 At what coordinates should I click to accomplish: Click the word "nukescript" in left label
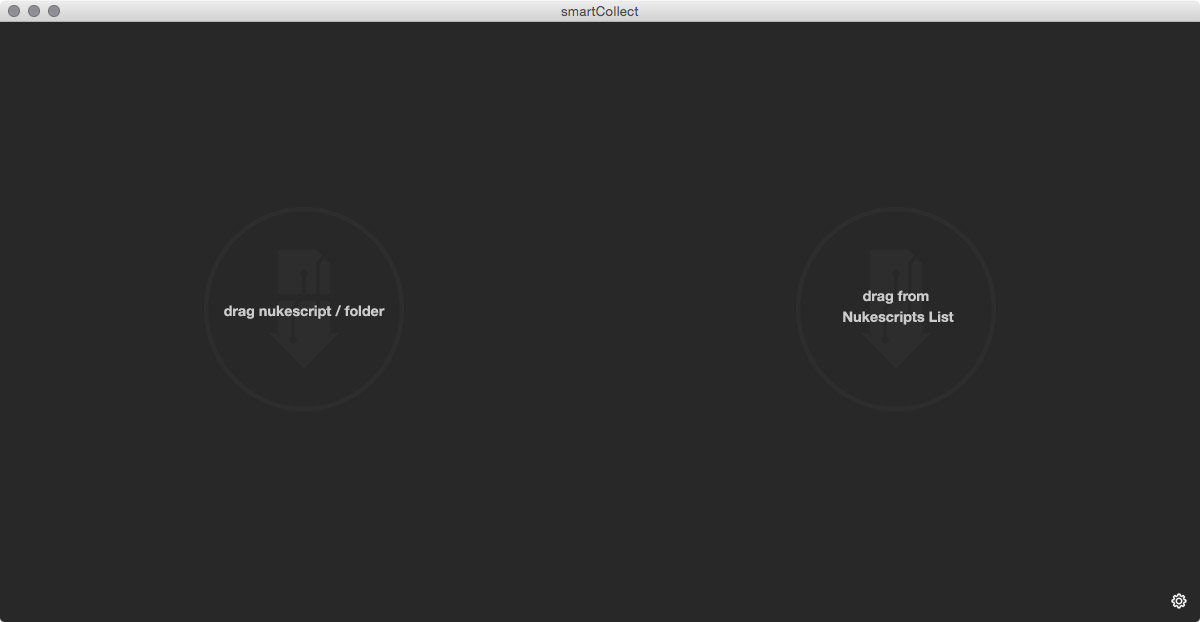(295, 311)
